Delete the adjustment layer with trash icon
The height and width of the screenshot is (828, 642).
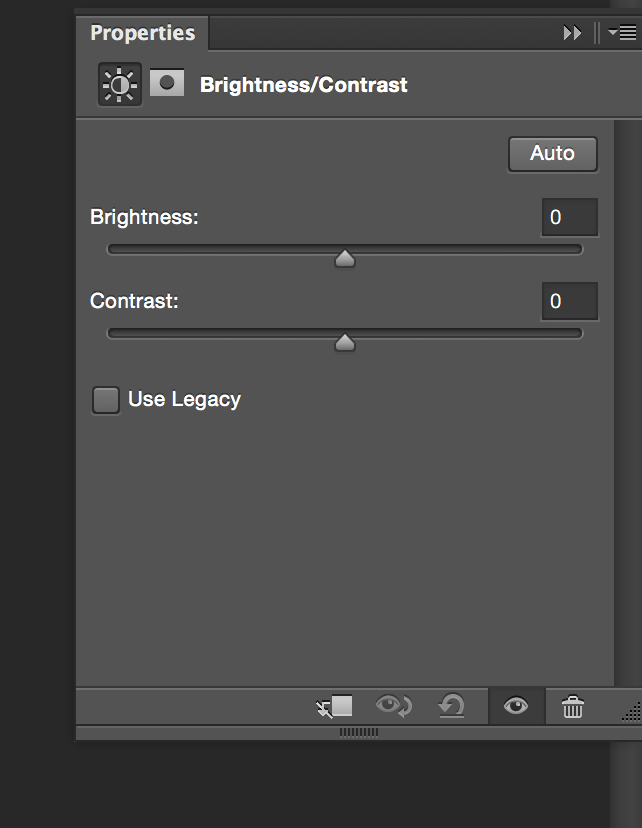coord(572,707)
